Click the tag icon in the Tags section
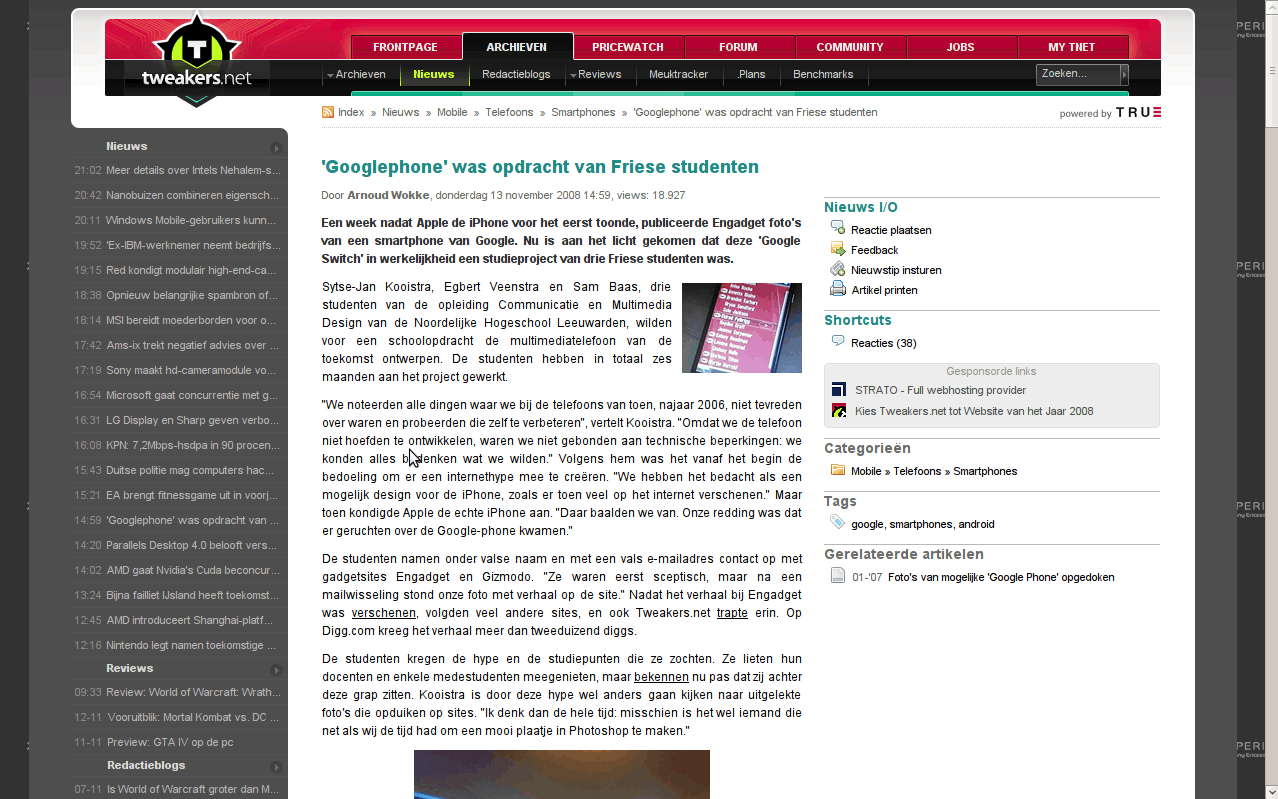1278x799 pixels. (x=837, y=522)
